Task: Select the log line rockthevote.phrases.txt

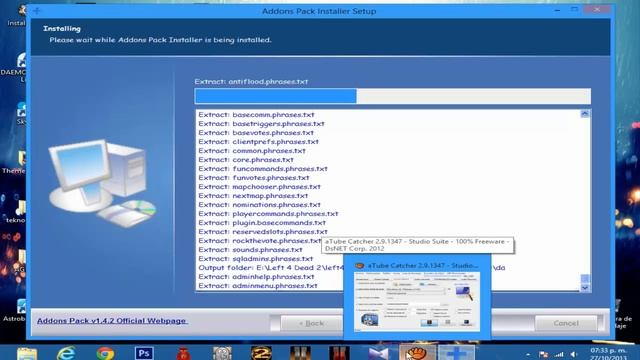Action: point(260,240)
